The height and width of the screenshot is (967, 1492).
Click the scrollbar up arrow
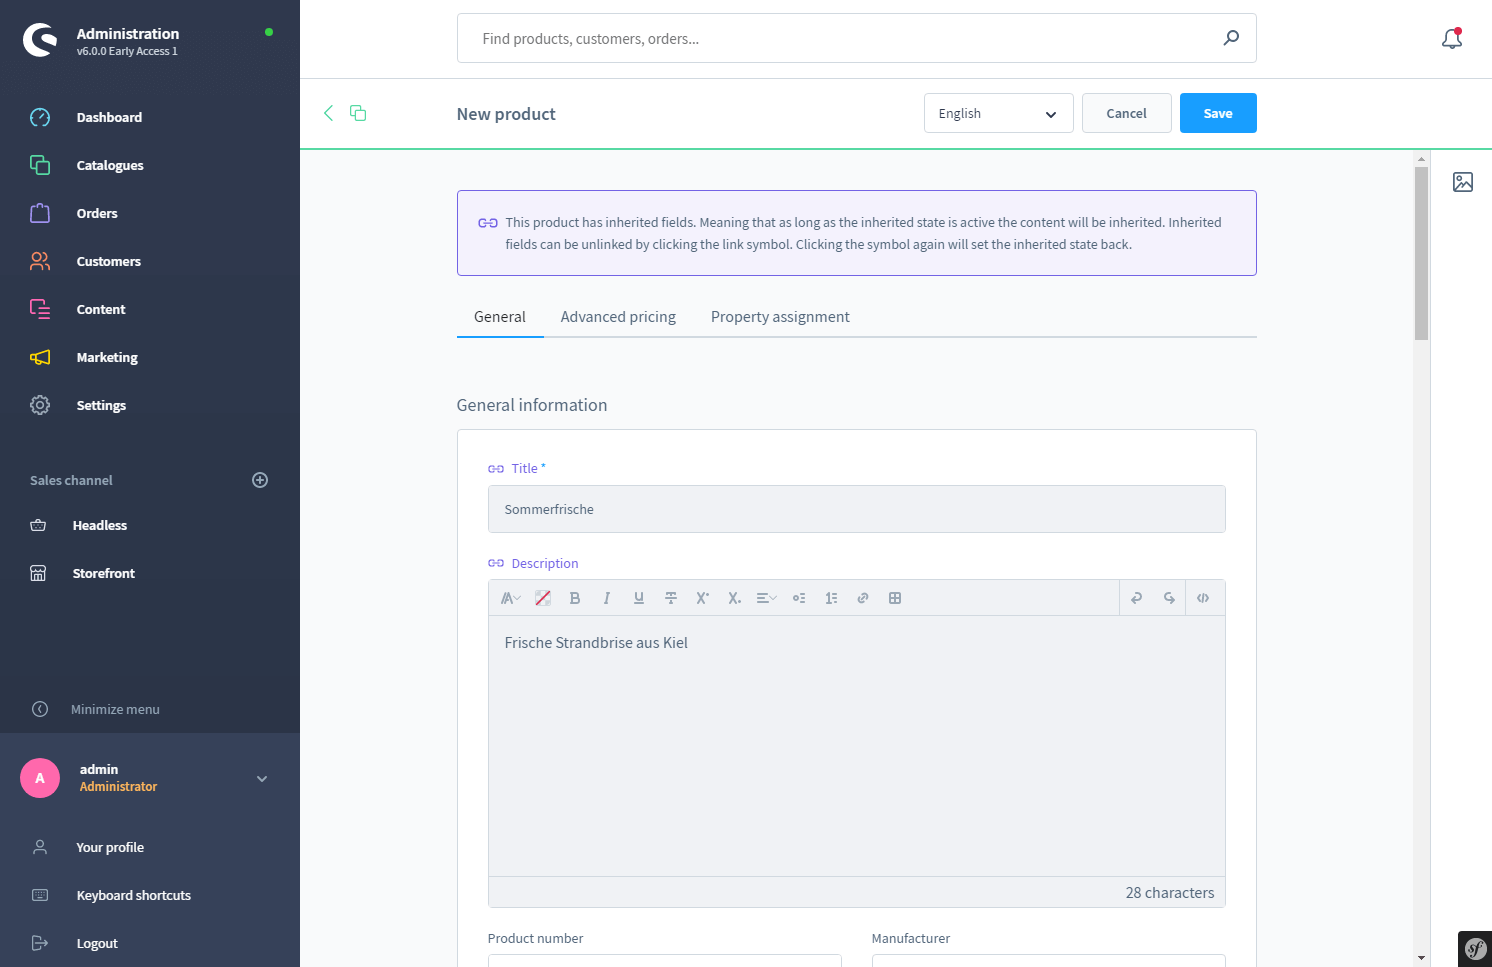point(1421,158)
